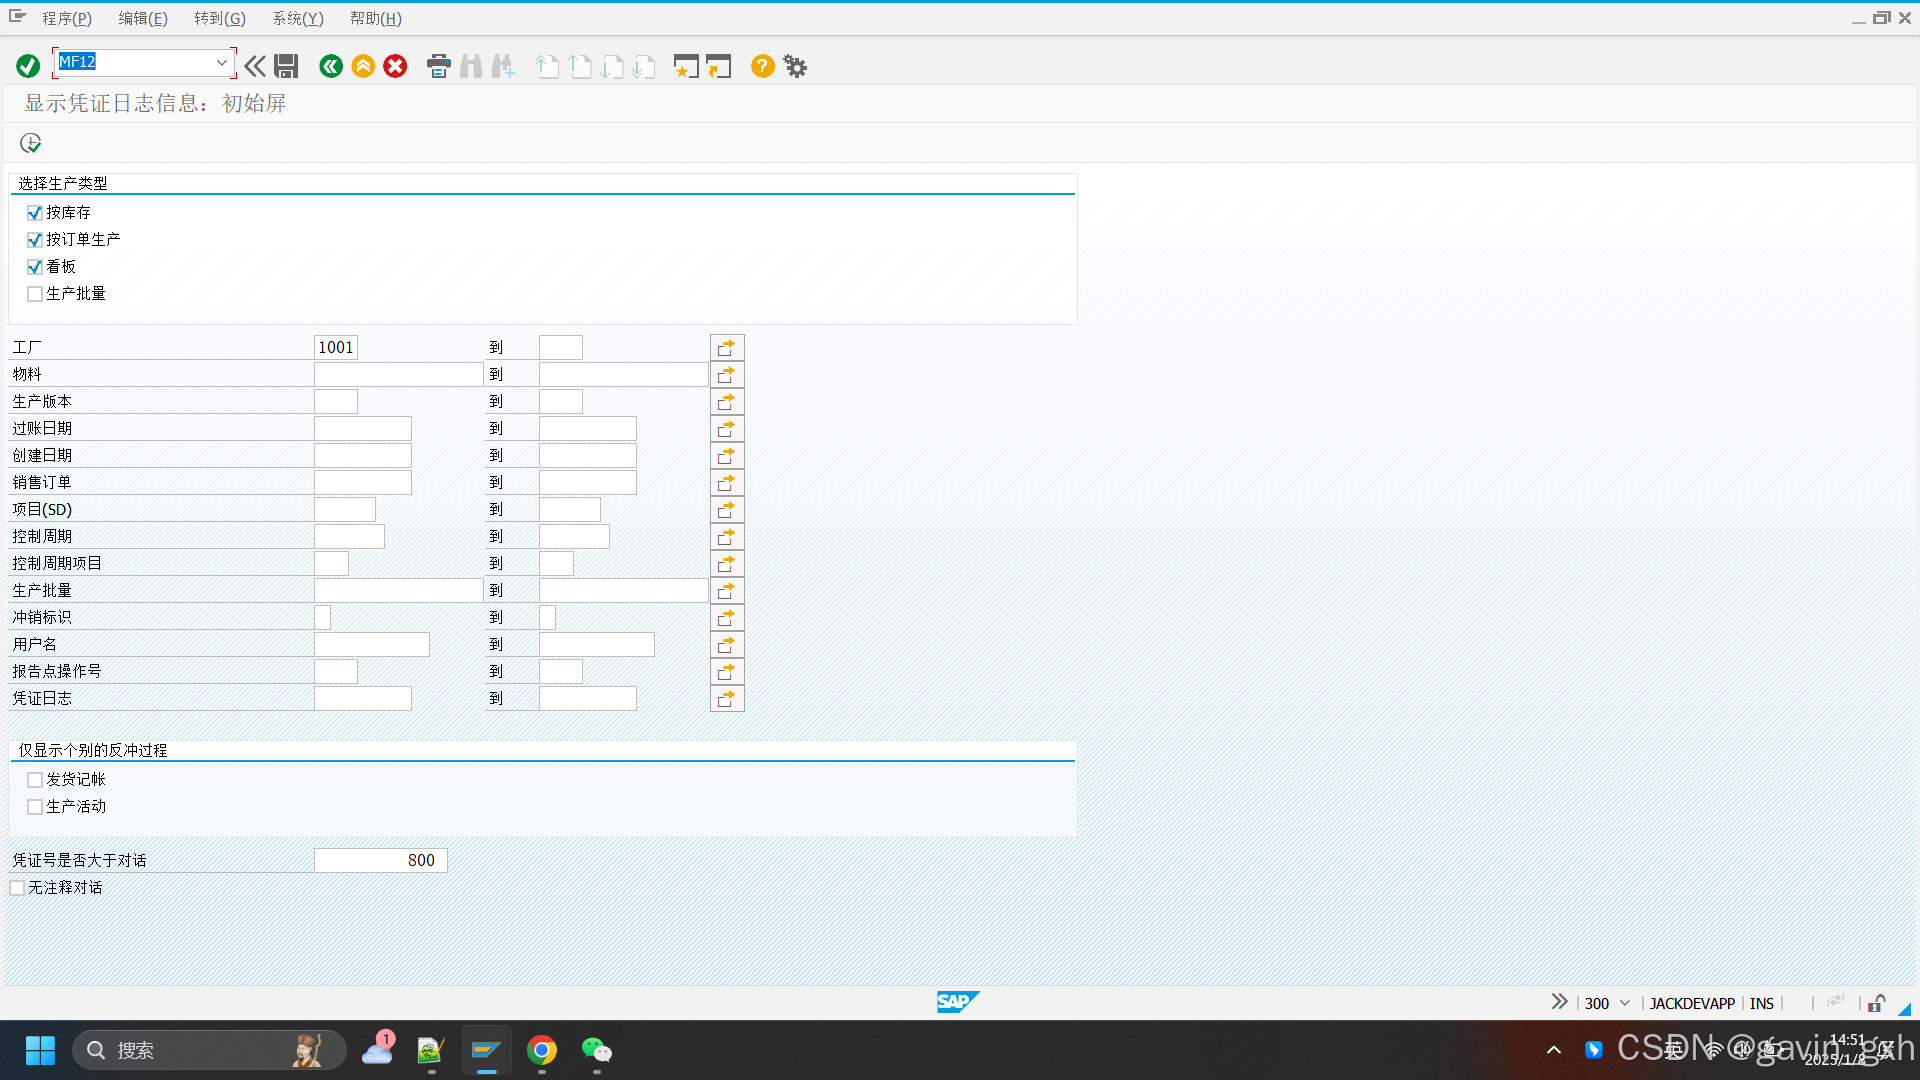Open the 程序(P) menu
Image resolution: width=1920 pixels, height=1080 pixels.
click(x=67, y=18)
